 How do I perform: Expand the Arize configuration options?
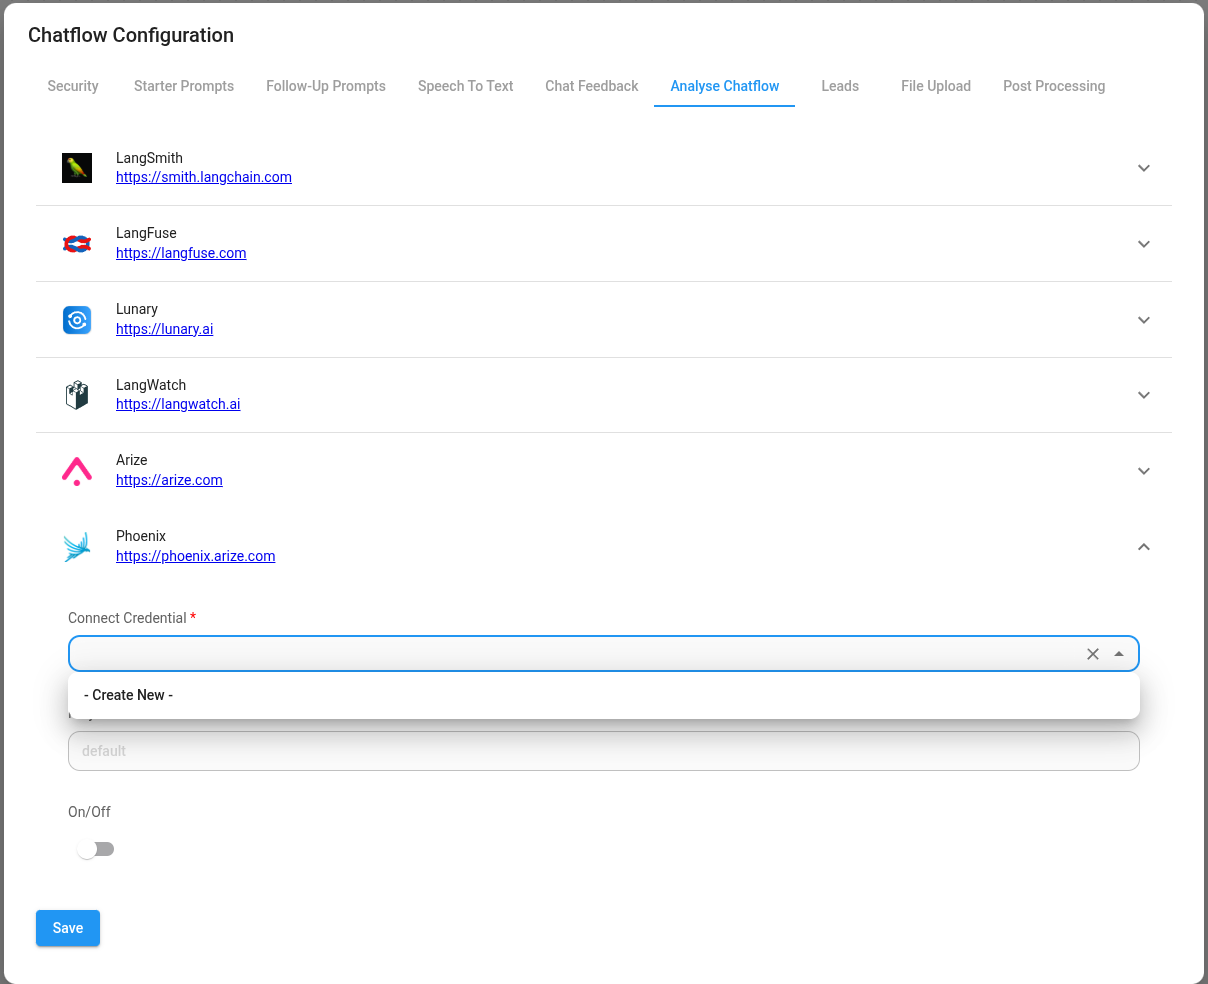tap(1143, 470)
